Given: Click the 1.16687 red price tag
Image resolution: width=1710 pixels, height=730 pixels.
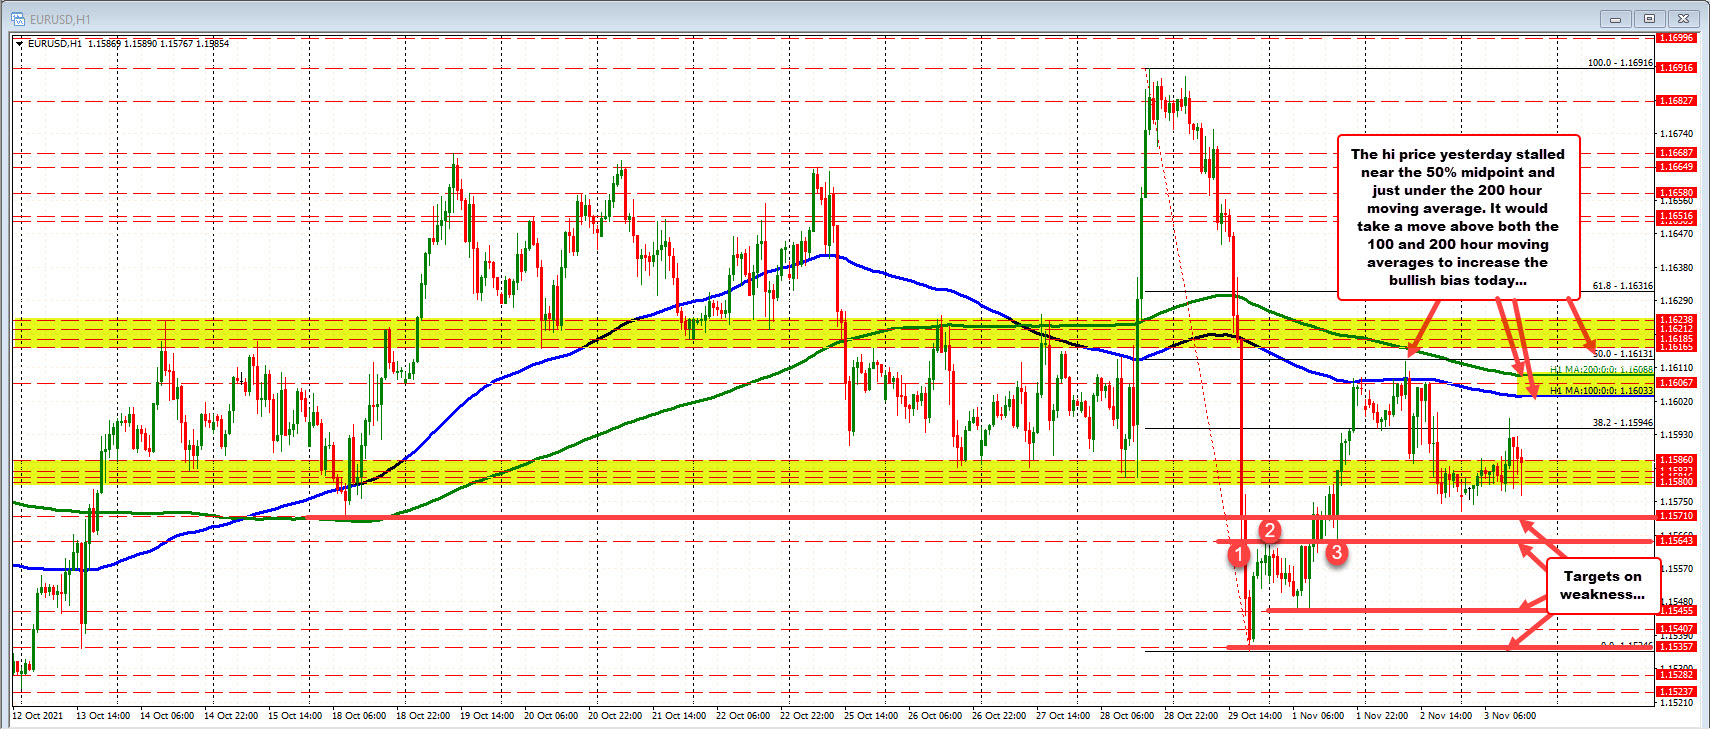Looking at the screenshot, I should click(1677, 153).
